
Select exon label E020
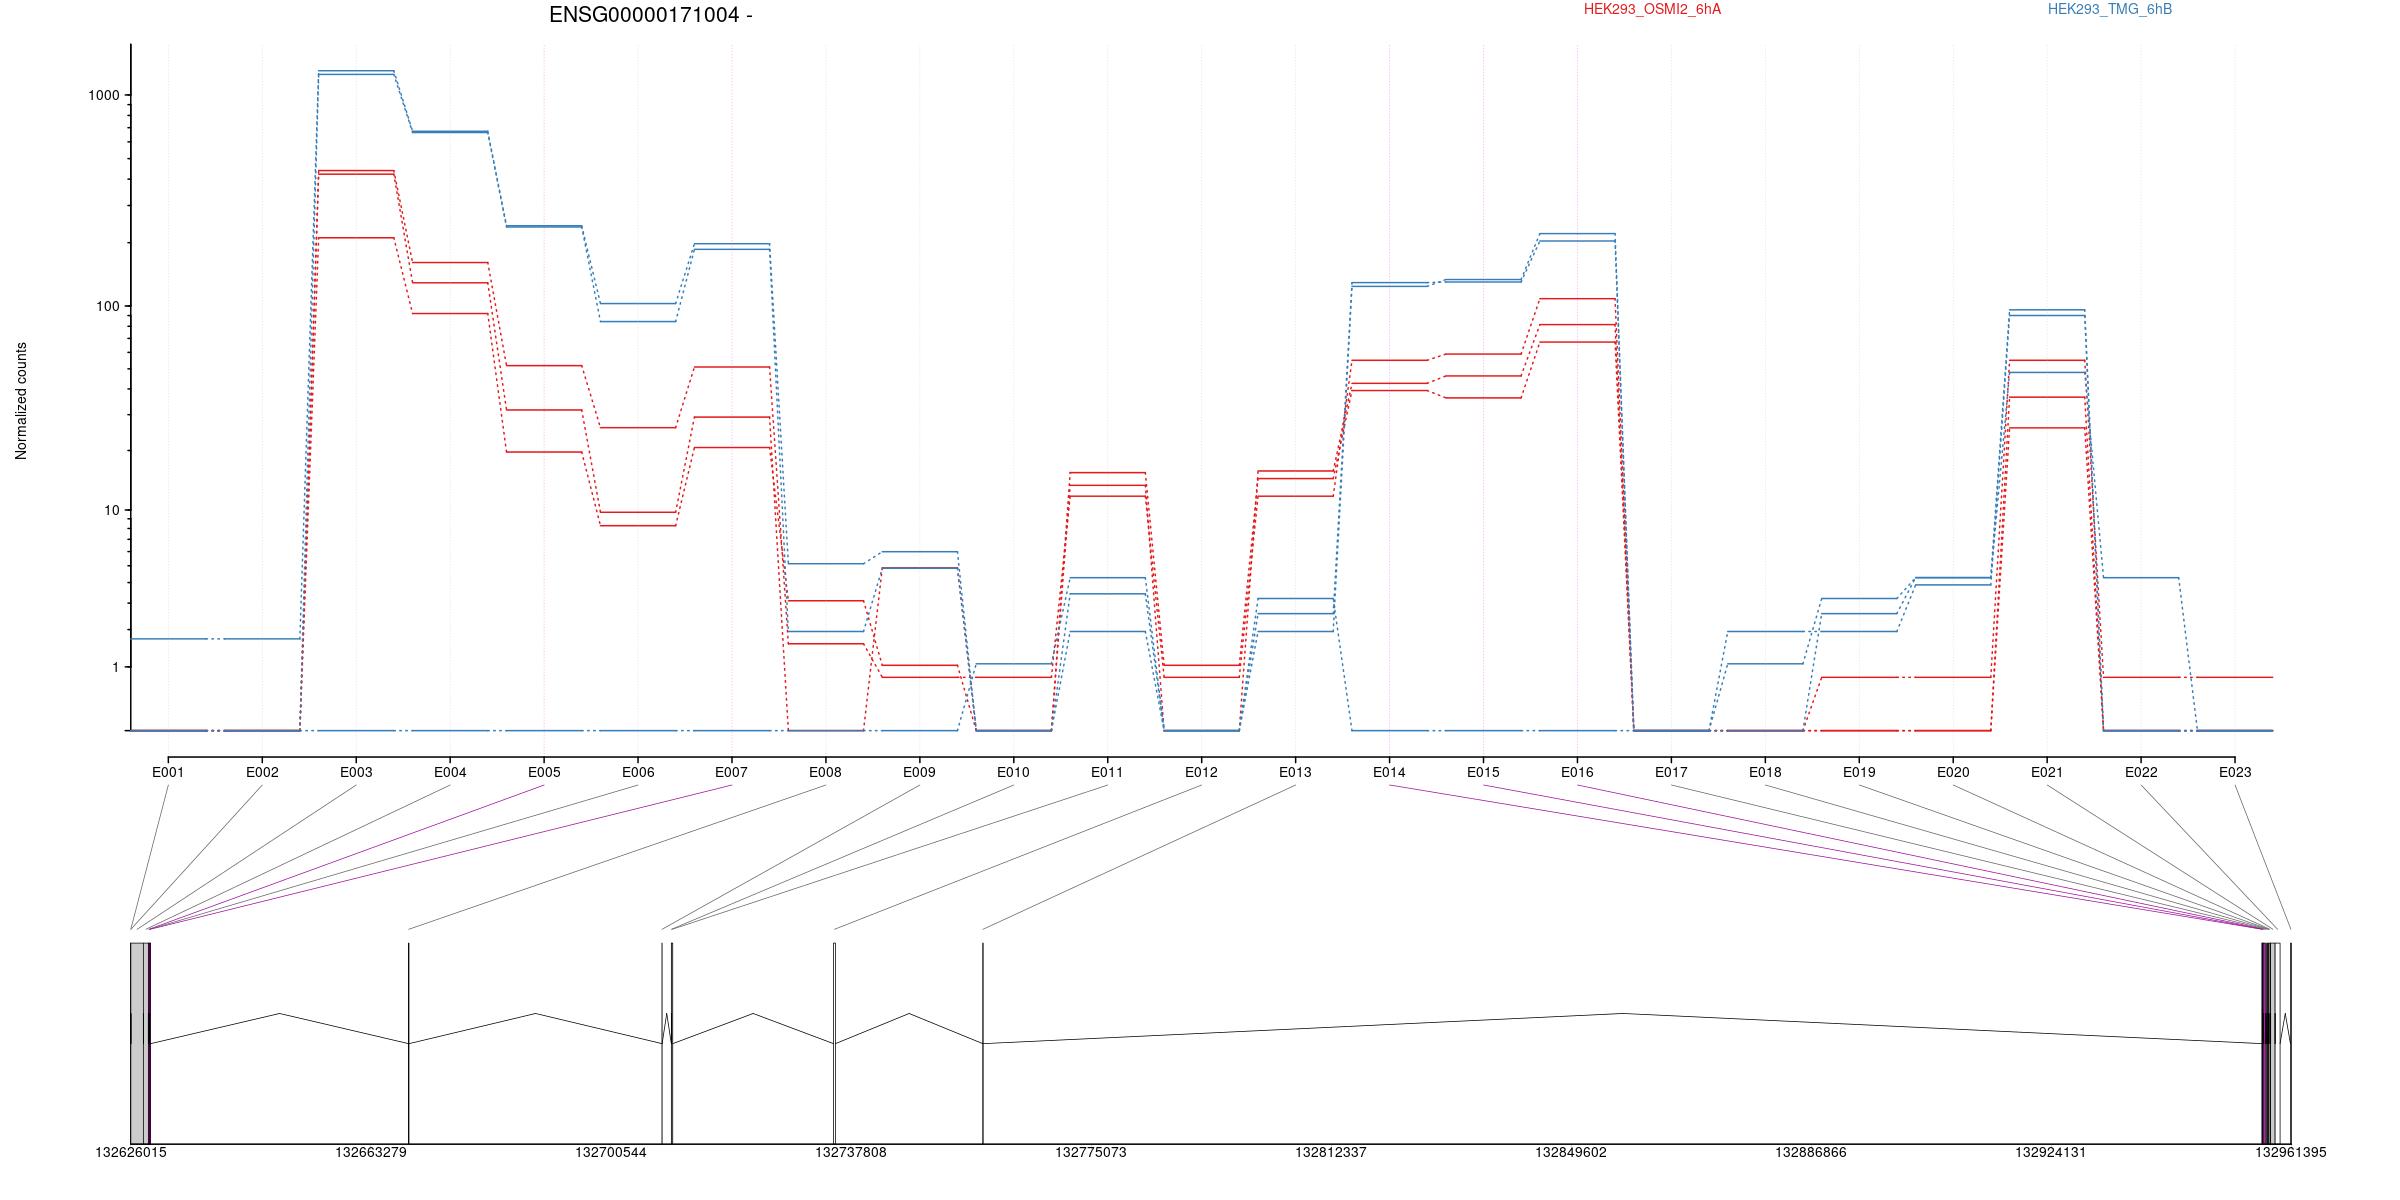[1953, 772]
